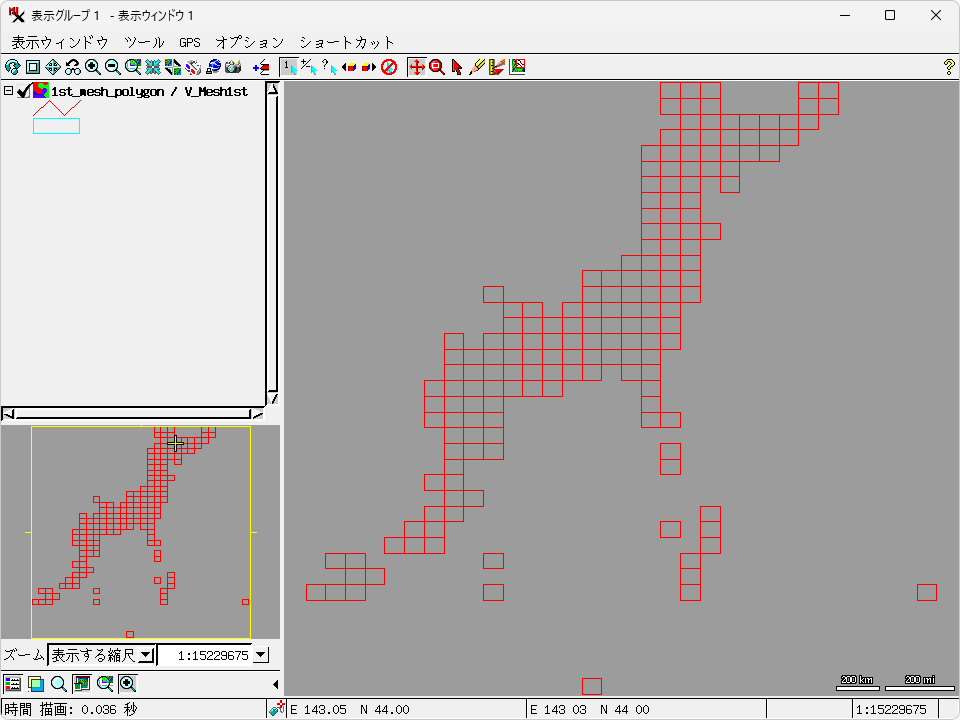
Task: Click the magnifier minus zoom-out icon
Action: tap(113, 67)
